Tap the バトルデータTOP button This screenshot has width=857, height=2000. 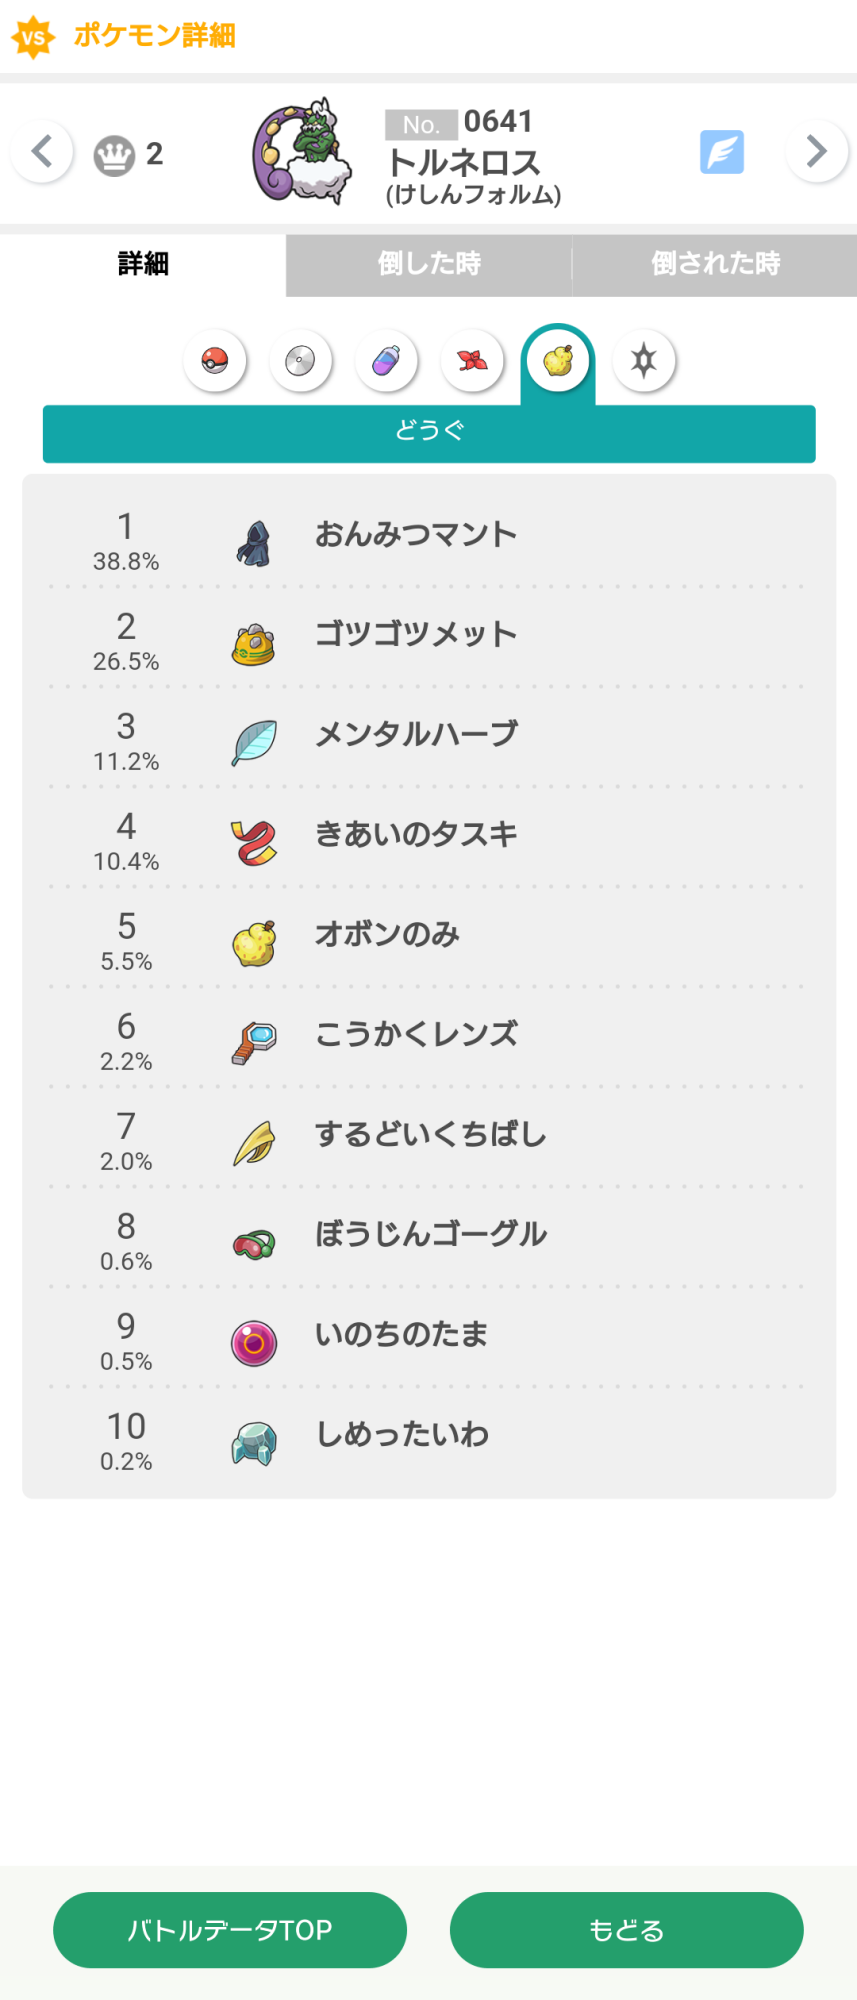coord(230,1930)
